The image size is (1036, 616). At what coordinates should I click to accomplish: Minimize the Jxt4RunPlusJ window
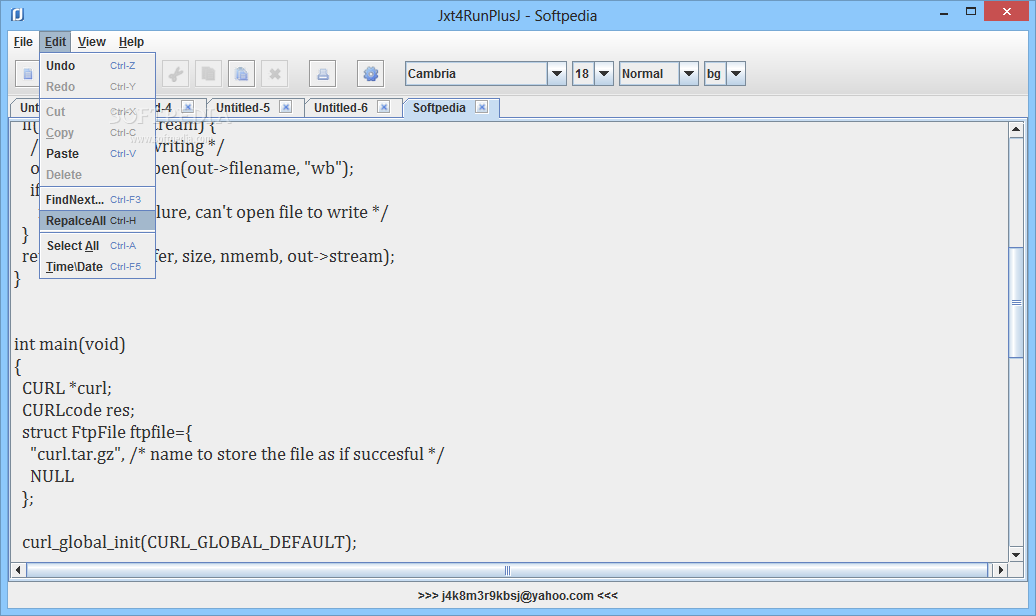pyautogui.click(x=944, y=13)
